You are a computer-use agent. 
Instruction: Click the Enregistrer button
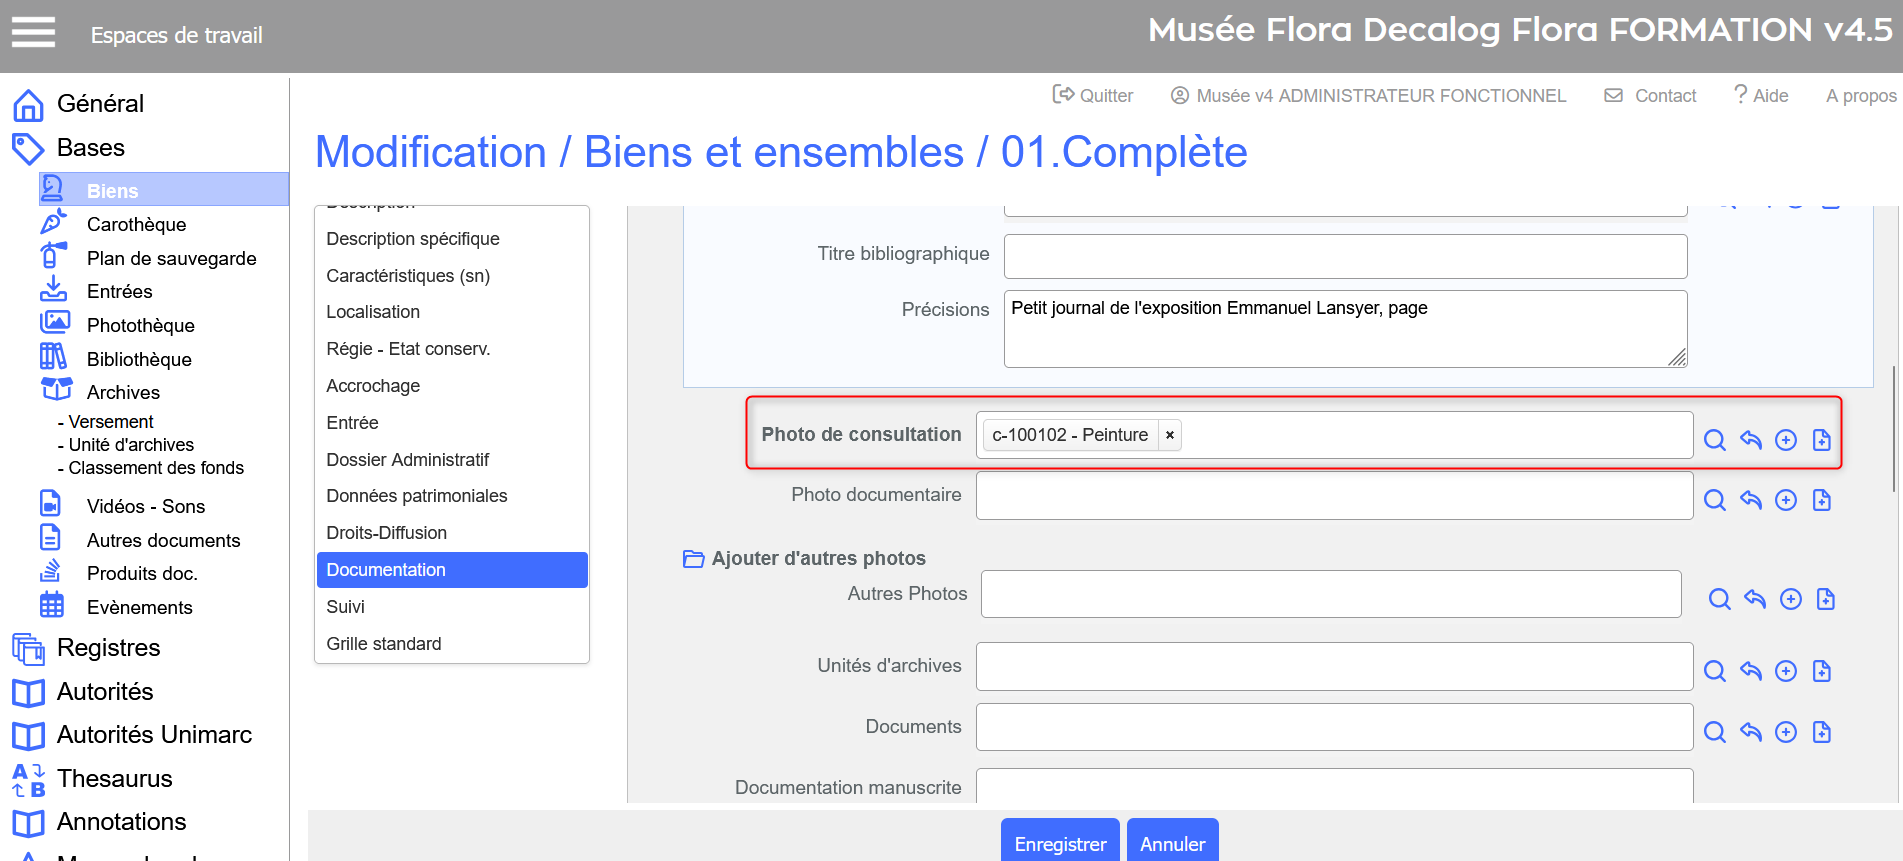(1059, 843)
